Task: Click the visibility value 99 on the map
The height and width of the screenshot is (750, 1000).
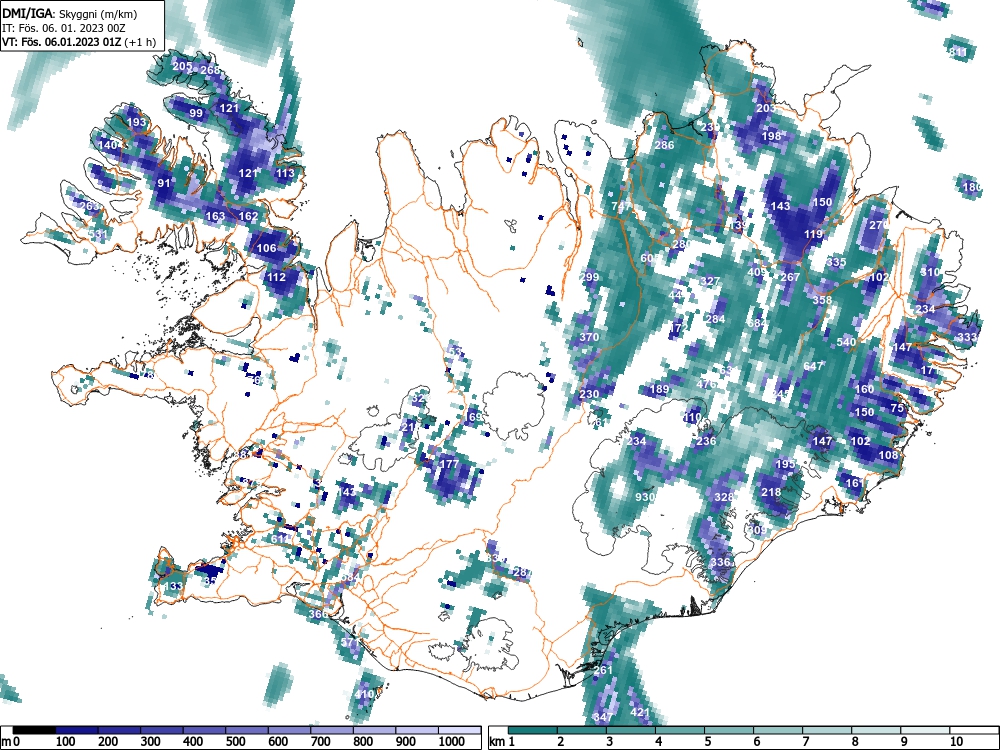Action: click(x=196, y=114)
